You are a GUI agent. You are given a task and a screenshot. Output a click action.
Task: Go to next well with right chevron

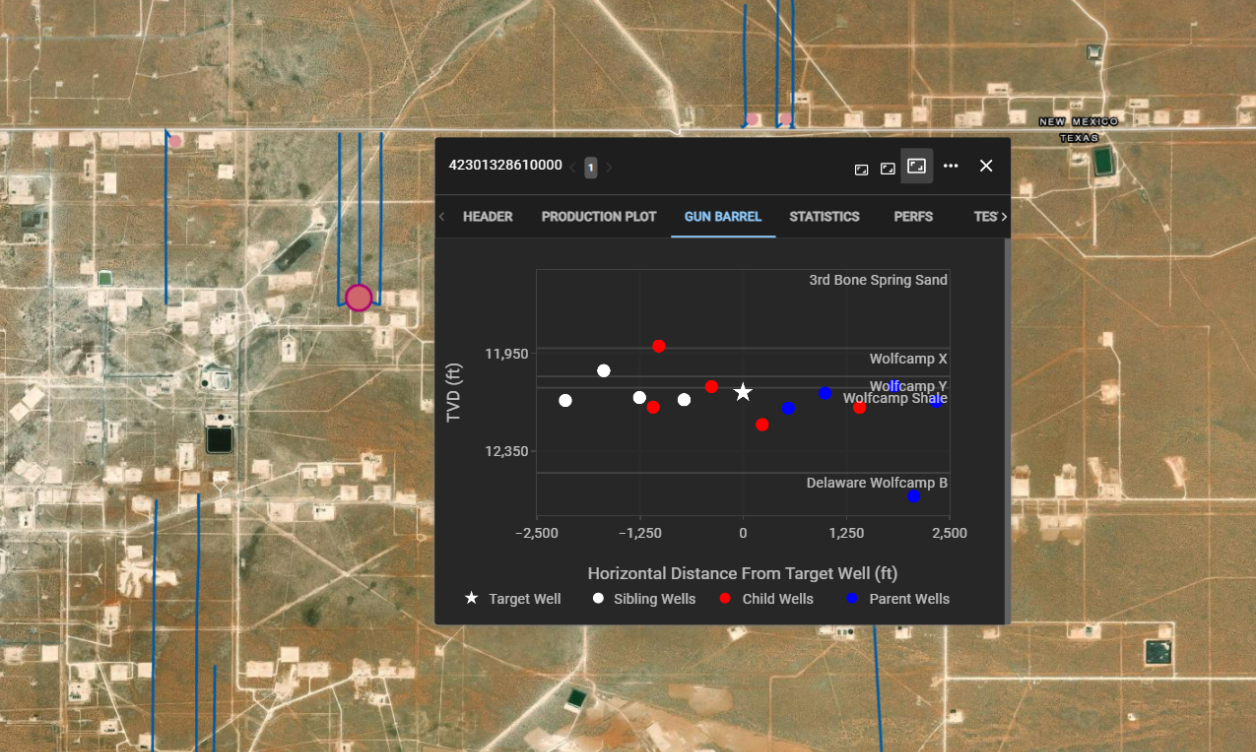(609, 167)
